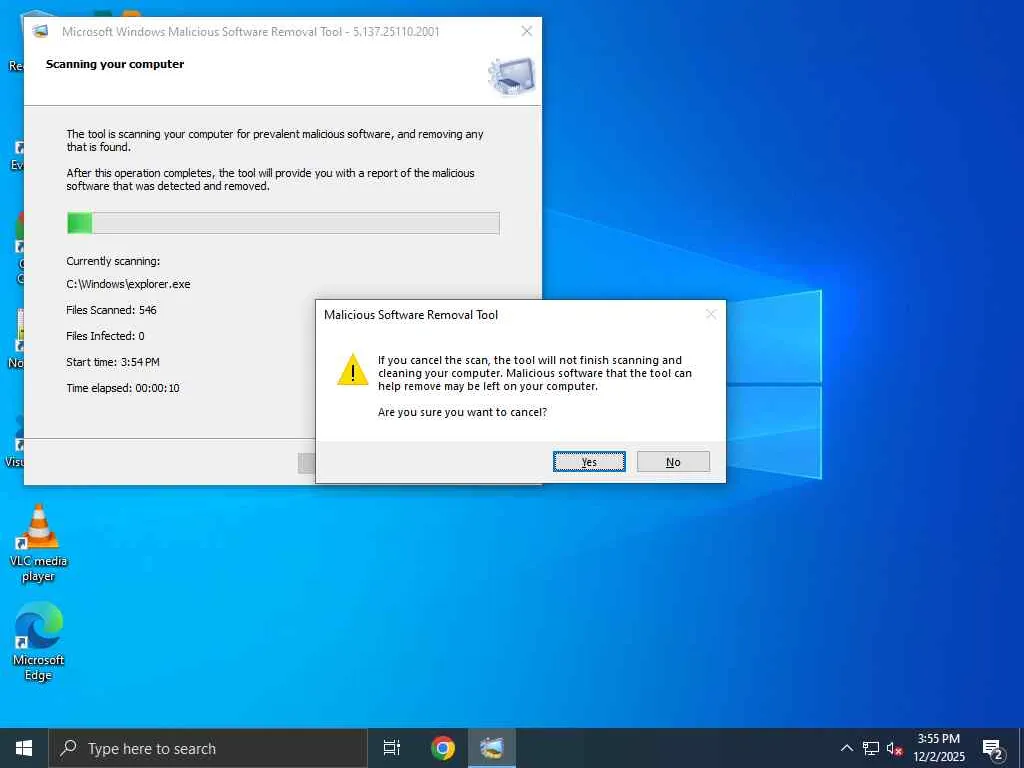The width and height of the screenshot is (1024, 768).
Task: Show hidden system tray icons
Action: 846,748
